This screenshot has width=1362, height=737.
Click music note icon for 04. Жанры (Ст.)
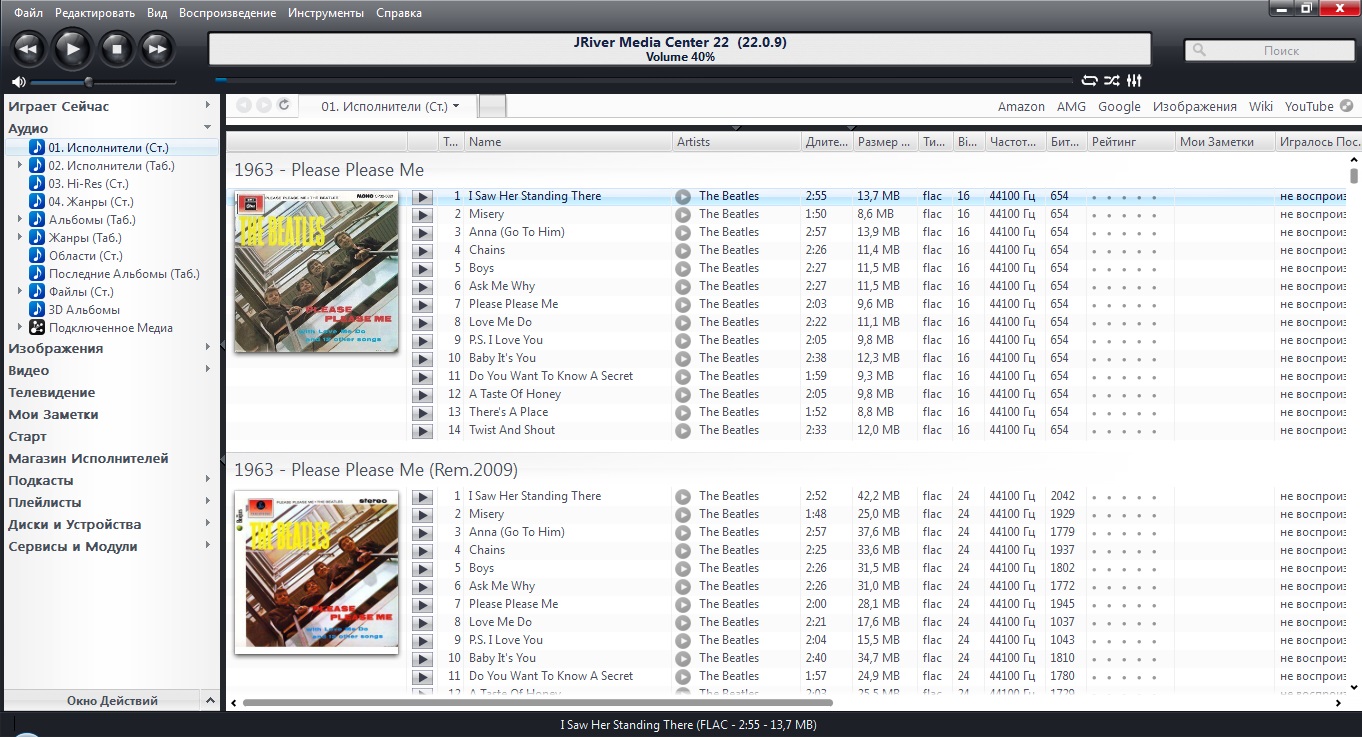(x=37, y=202)
